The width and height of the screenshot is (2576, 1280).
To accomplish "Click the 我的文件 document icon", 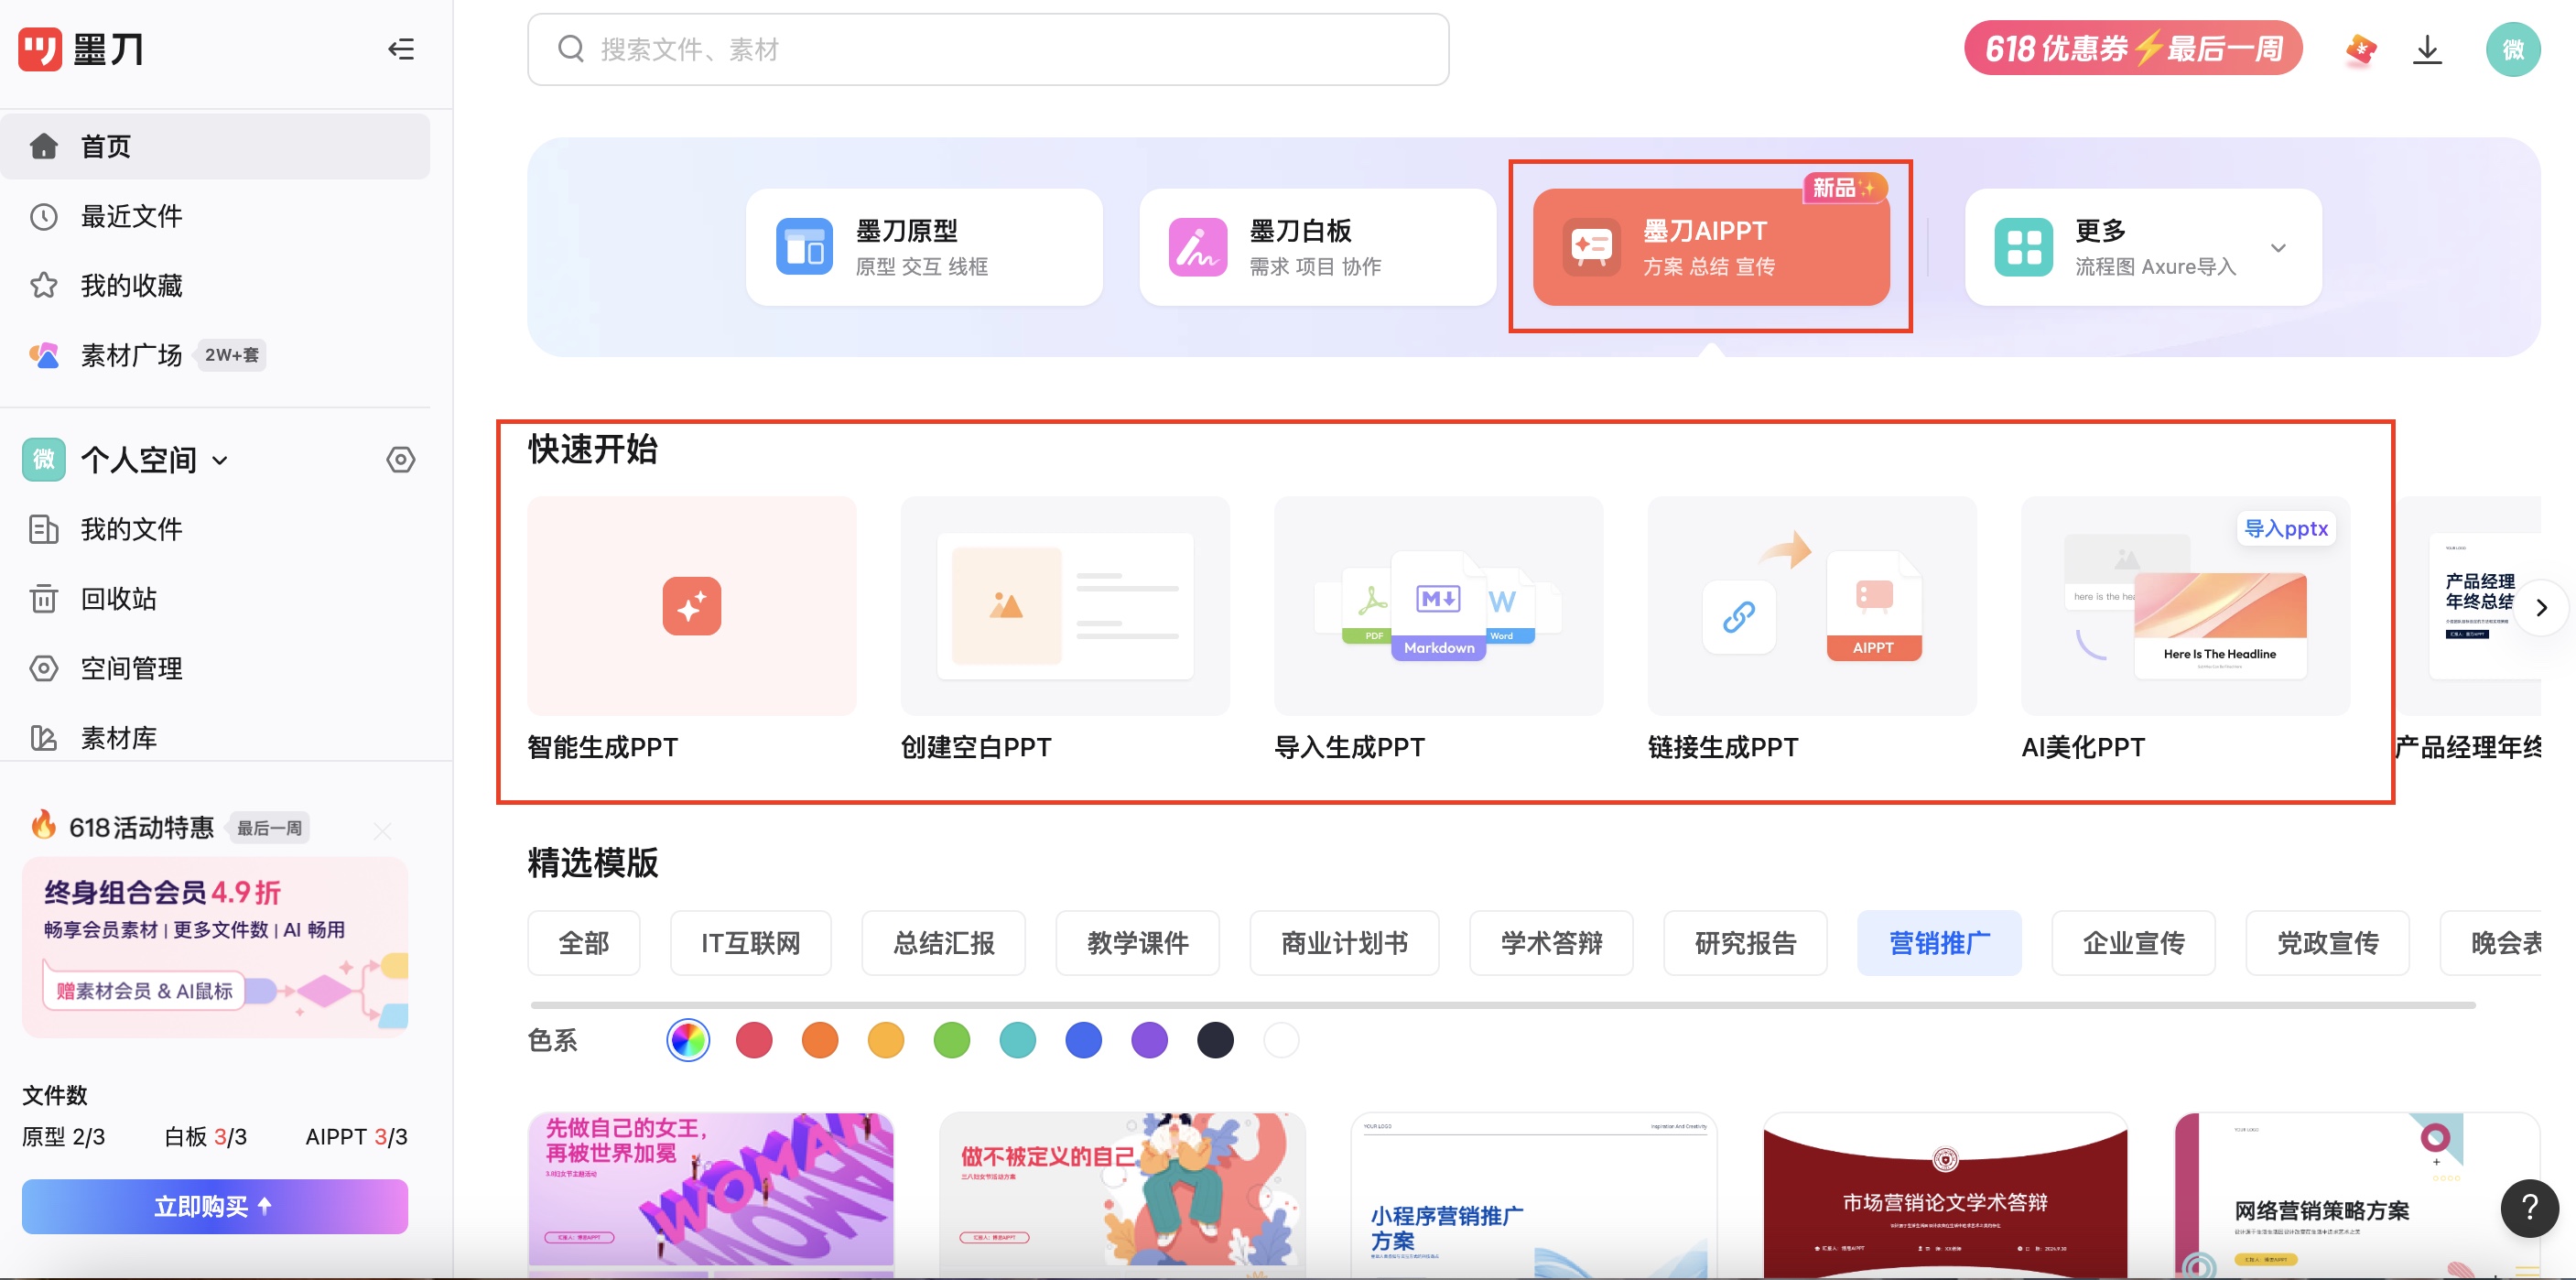I will click(x=44, y=529).
